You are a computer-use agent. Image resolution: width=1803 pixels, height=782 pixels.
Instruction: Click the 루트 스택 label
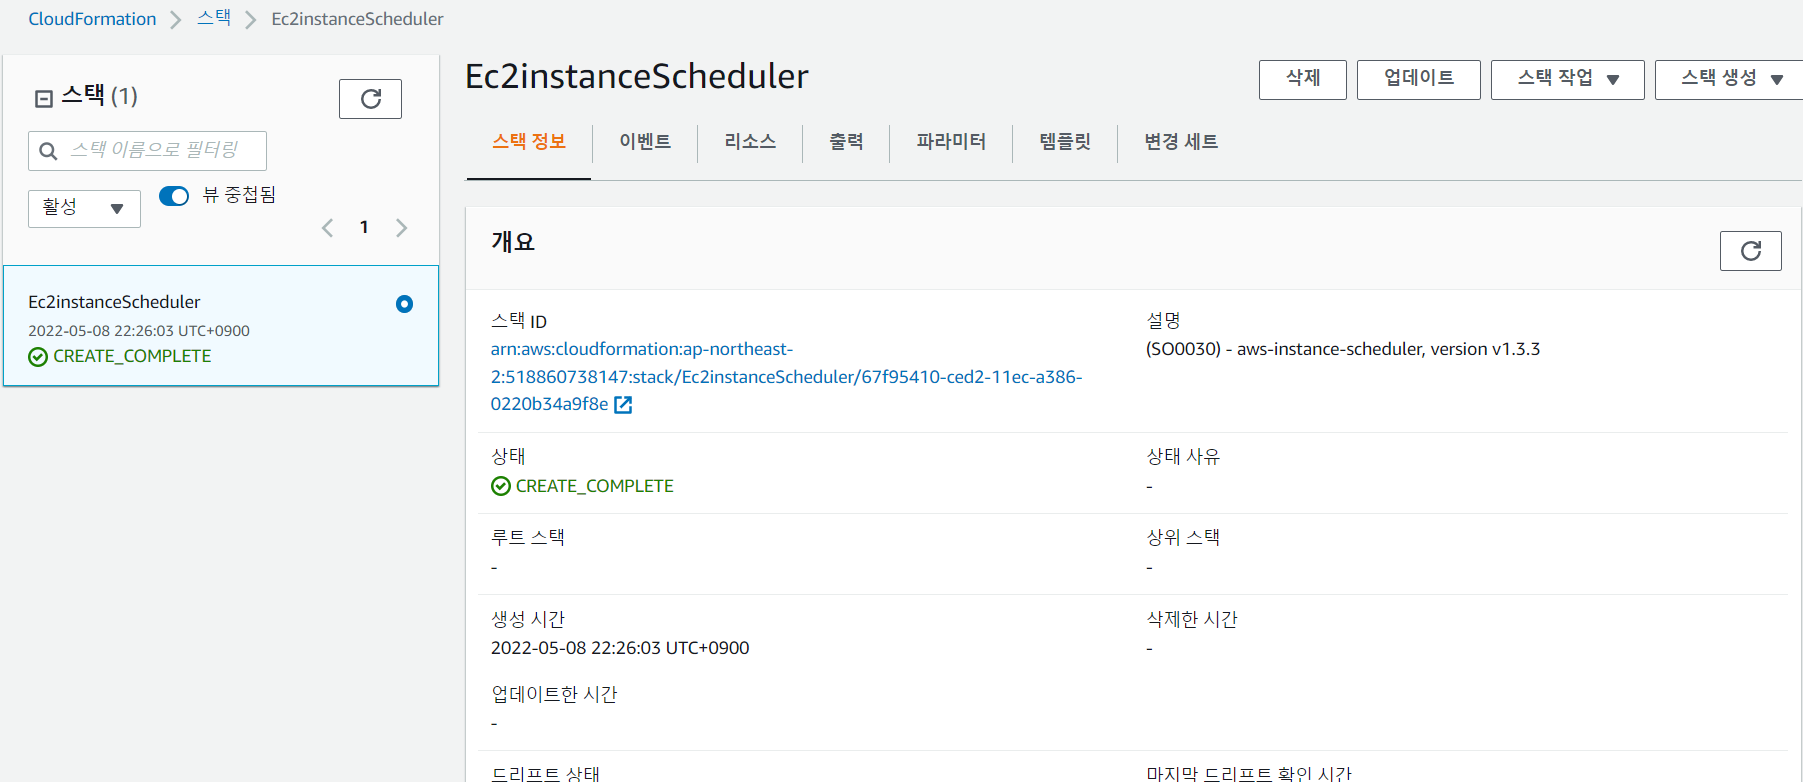(527, 538)
